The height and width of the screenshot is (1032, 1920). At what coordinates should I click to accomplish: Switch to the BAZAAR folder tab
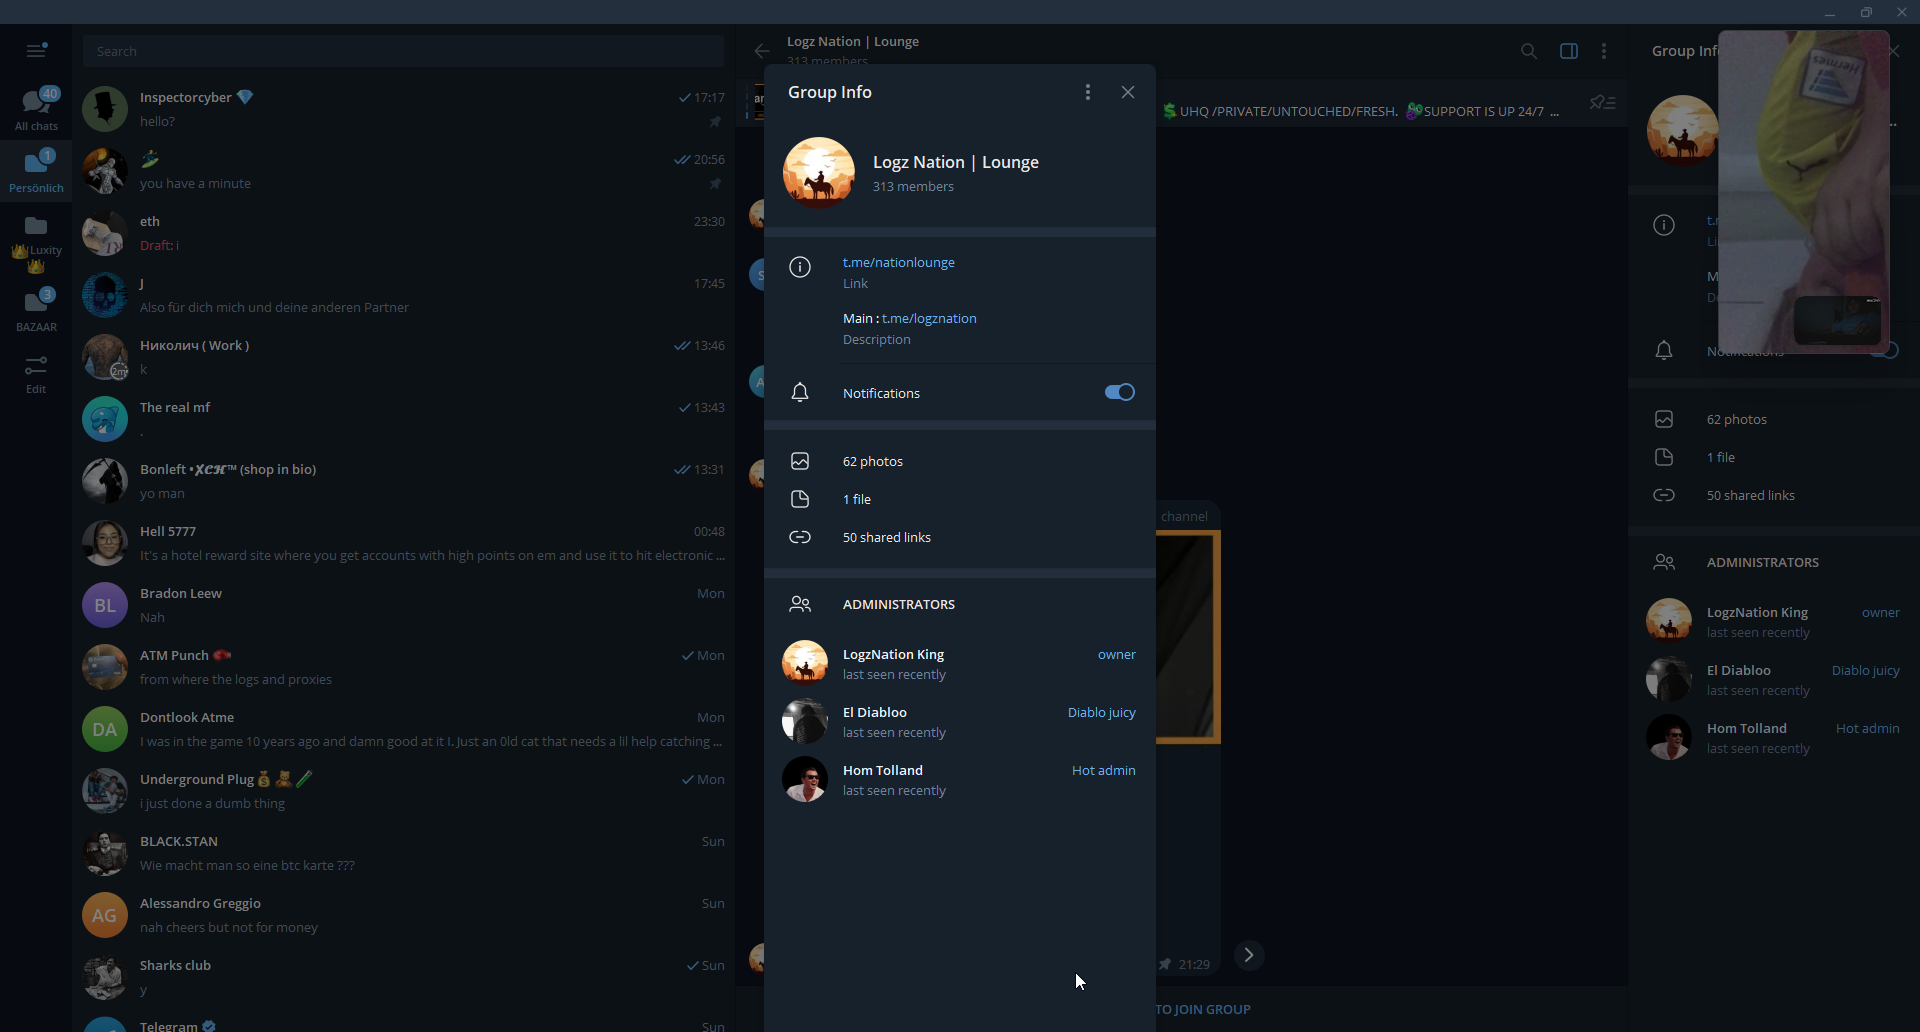[x=36, y=310]
